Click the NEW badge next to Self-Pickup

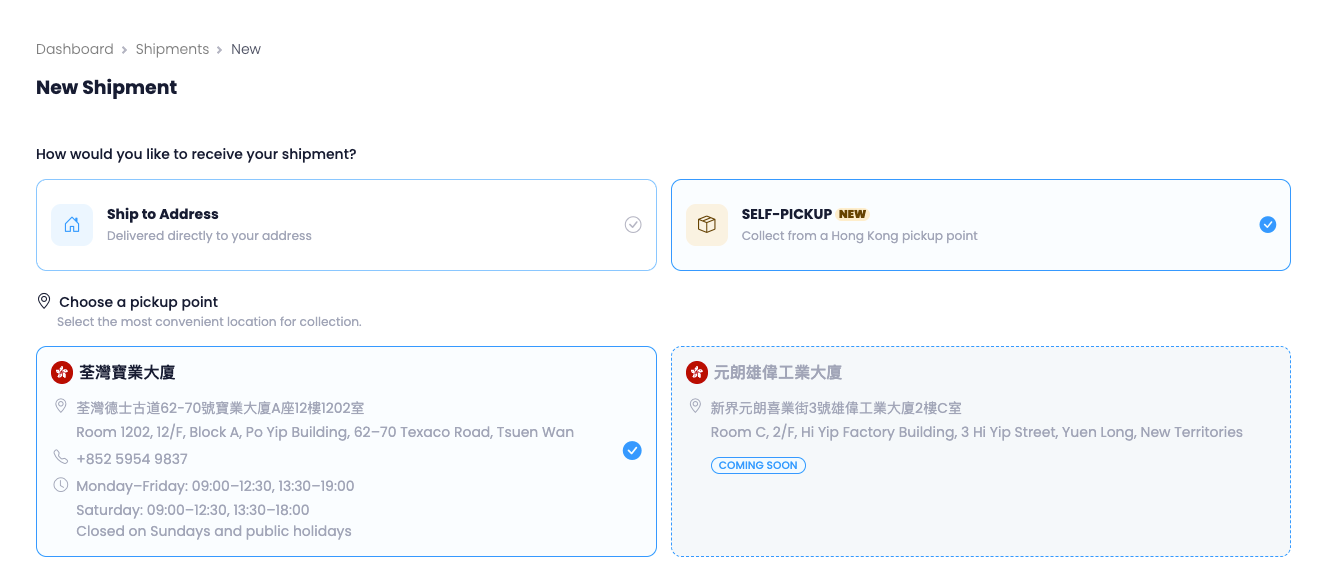tap(853, 214)
